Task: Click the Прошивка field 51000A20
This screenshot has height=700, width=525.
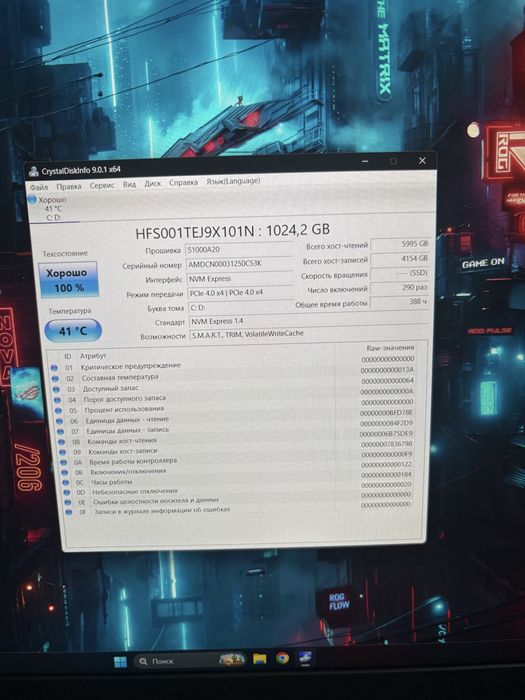Action: point(239,249)
